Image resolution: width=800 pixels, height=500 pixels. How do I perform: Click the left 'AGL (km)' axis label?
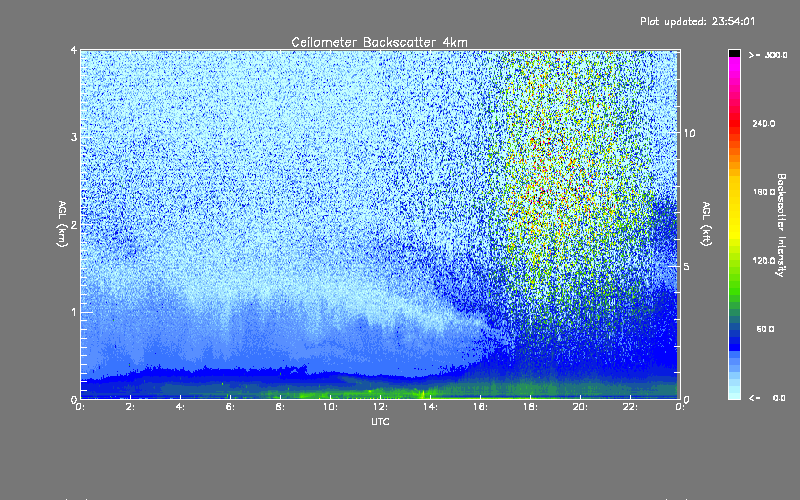click(x=62, y=224)
